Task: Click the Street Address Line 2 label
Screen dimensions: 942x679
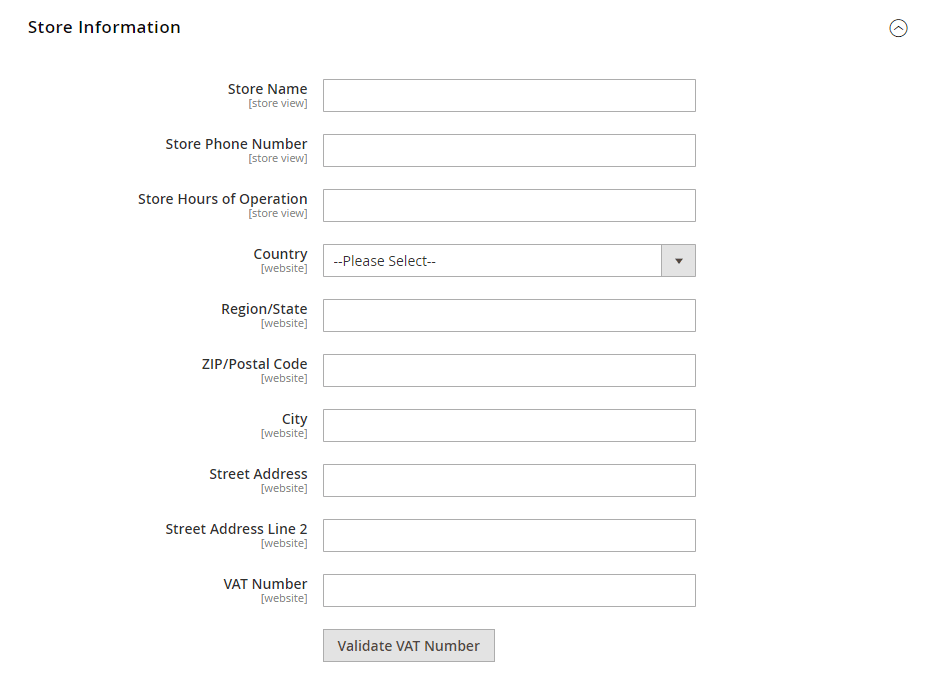Action: point(236,529)
